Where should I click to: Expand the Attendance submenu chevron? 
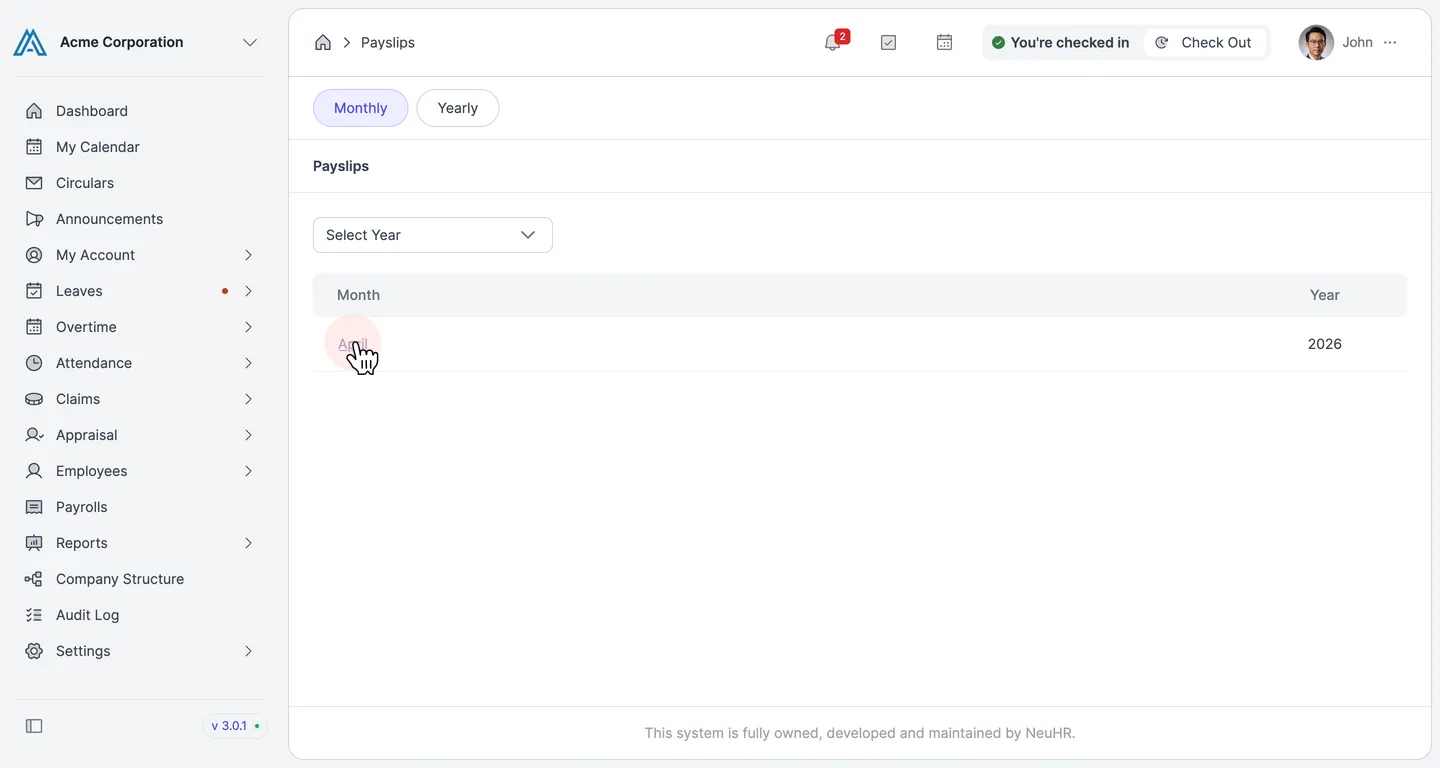click(x=248, y=363)
